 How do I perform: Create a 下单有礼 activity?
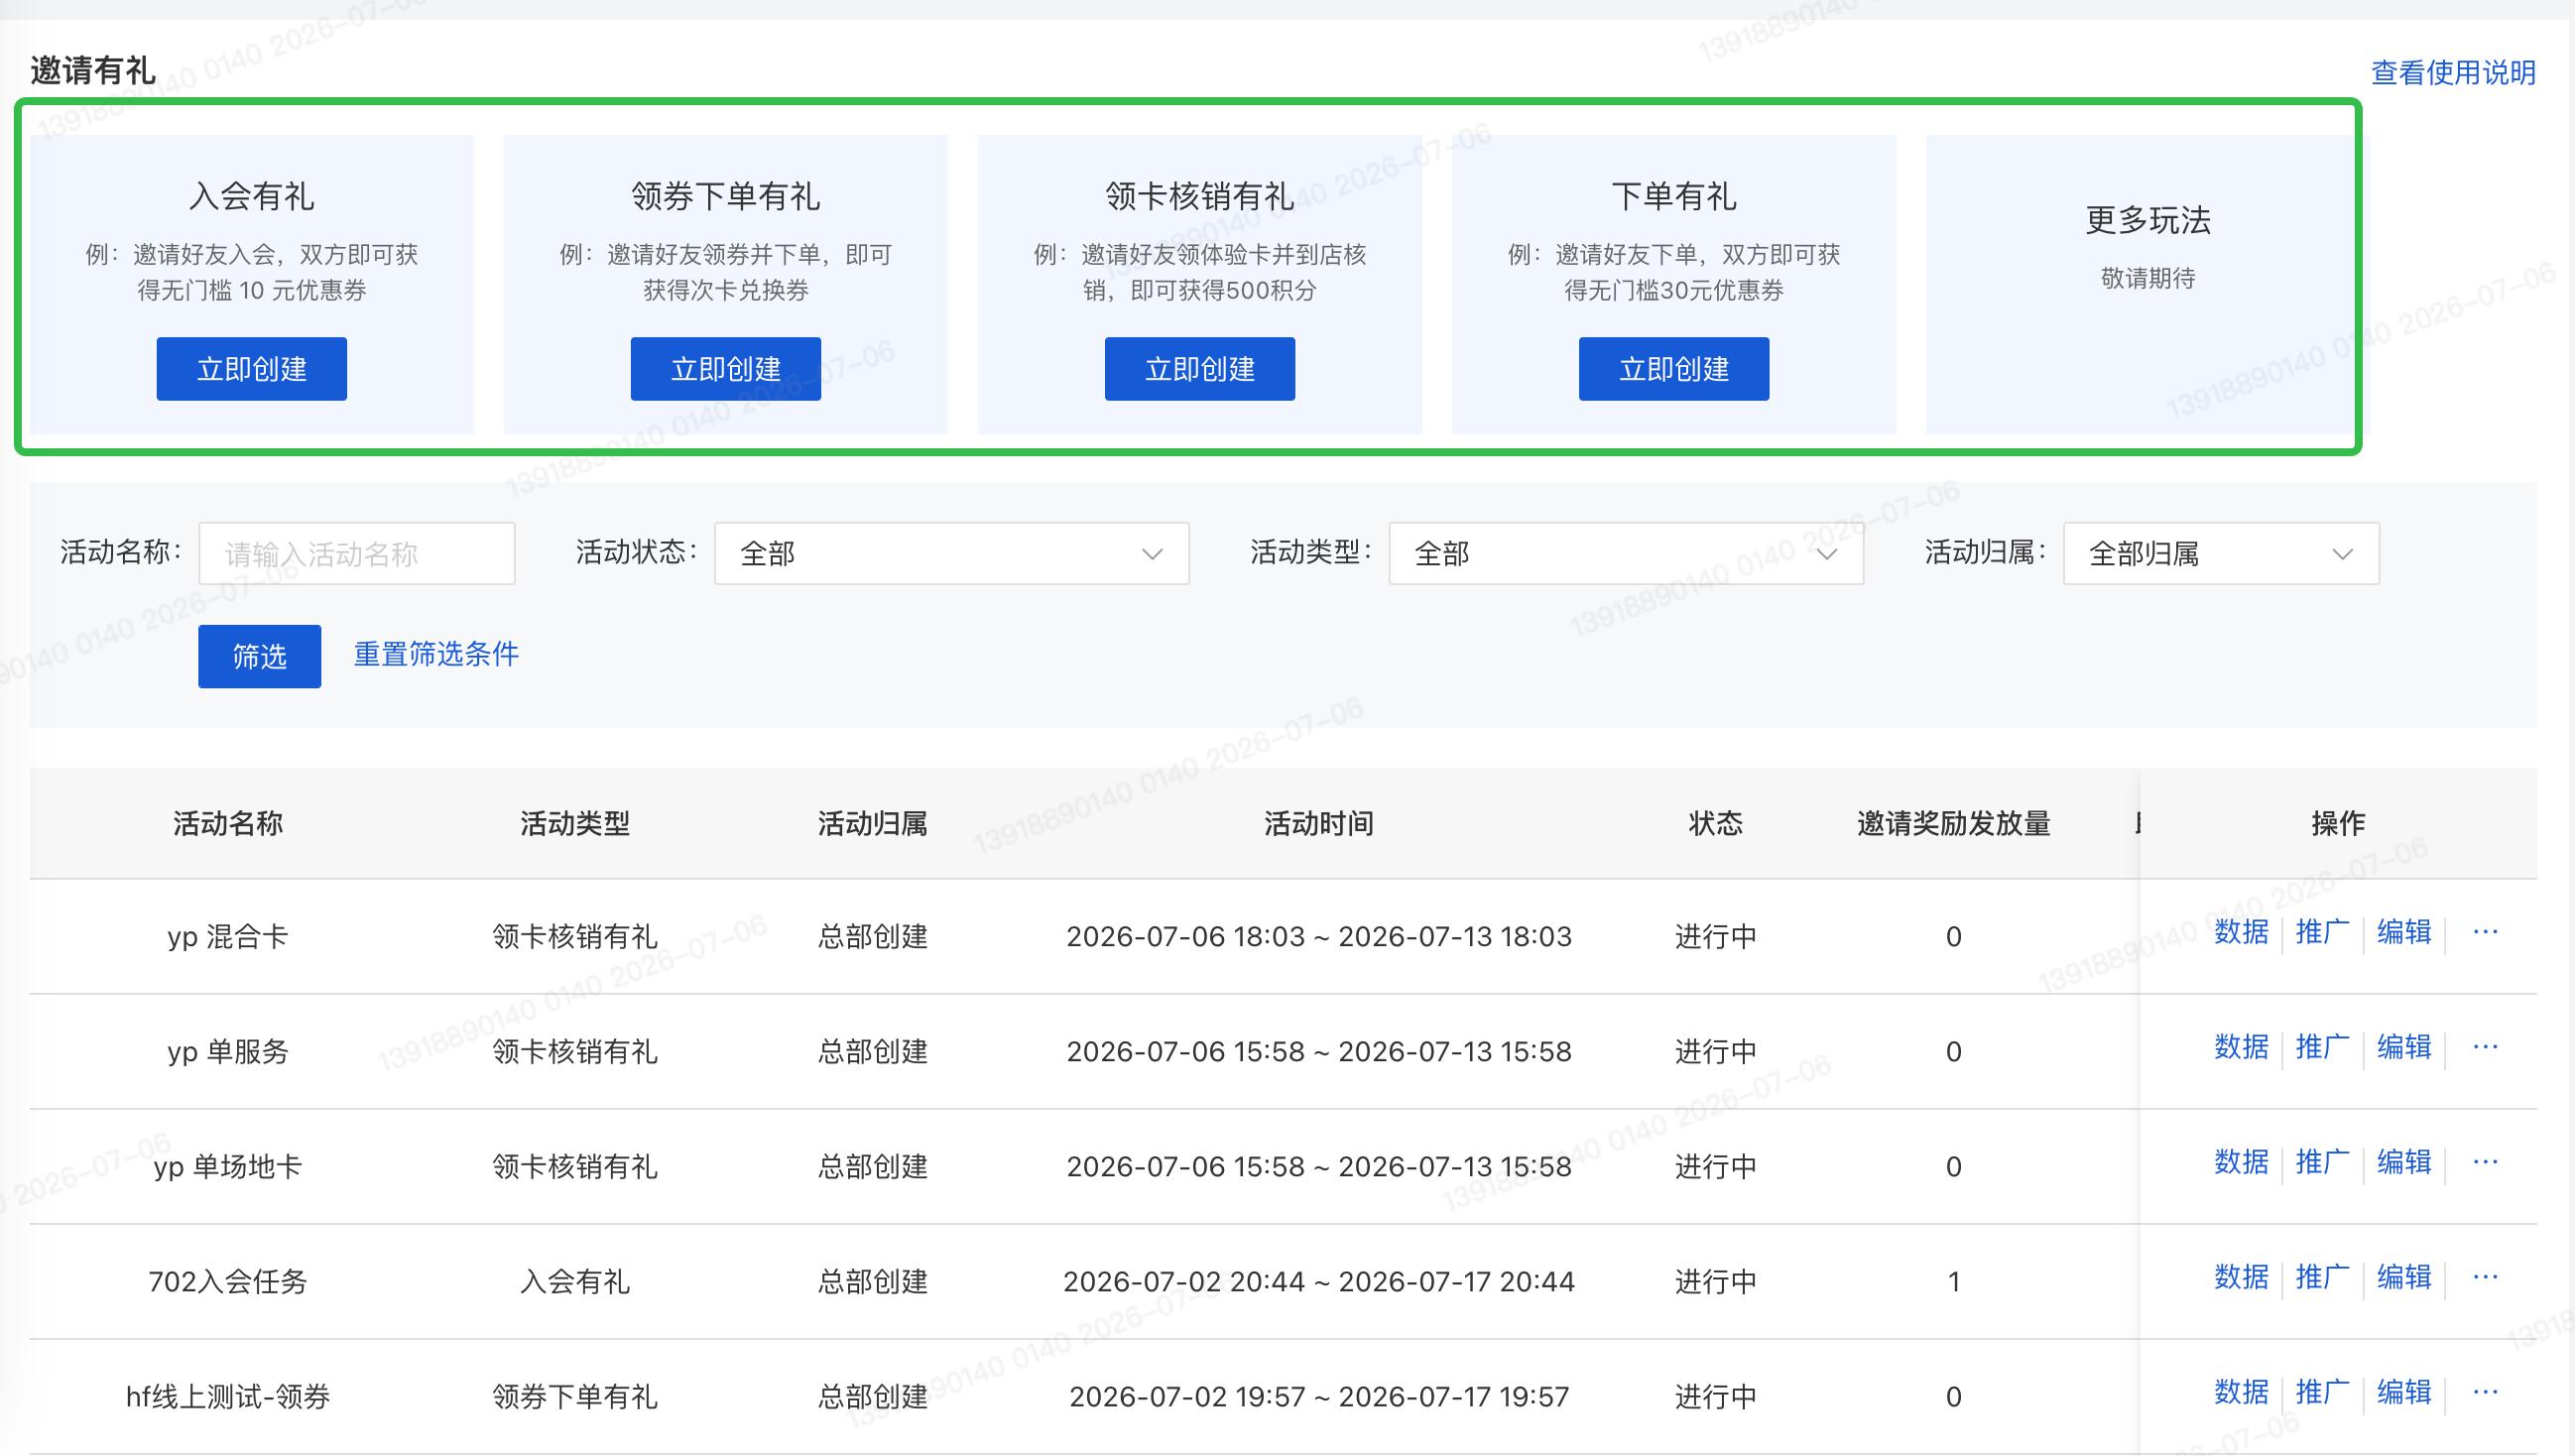[1674, 369]
